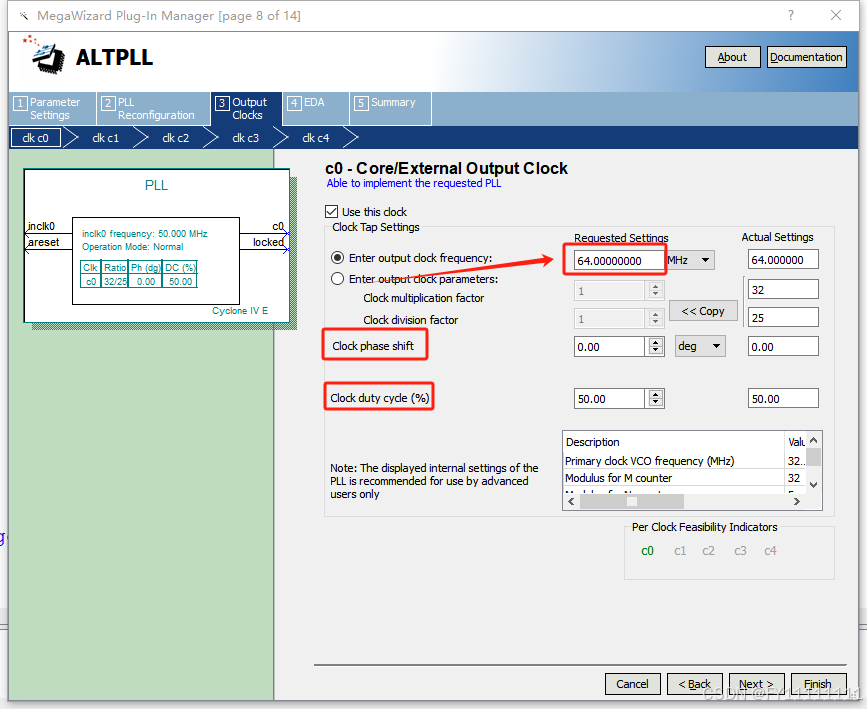Click c4 feasibility indicator
867x709 pixels.
pos(770,551)
